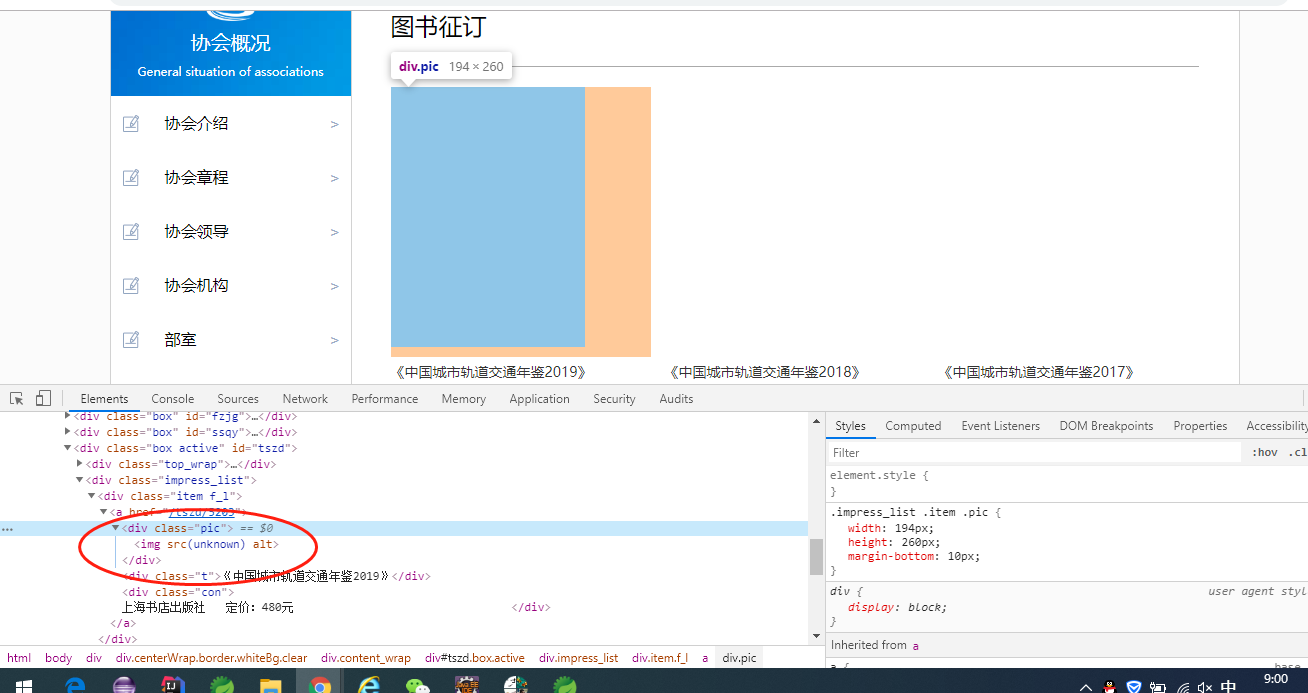Open WeChat from the taskbar
Viewport: 1308px width, 693px height.
coord(417,686)
